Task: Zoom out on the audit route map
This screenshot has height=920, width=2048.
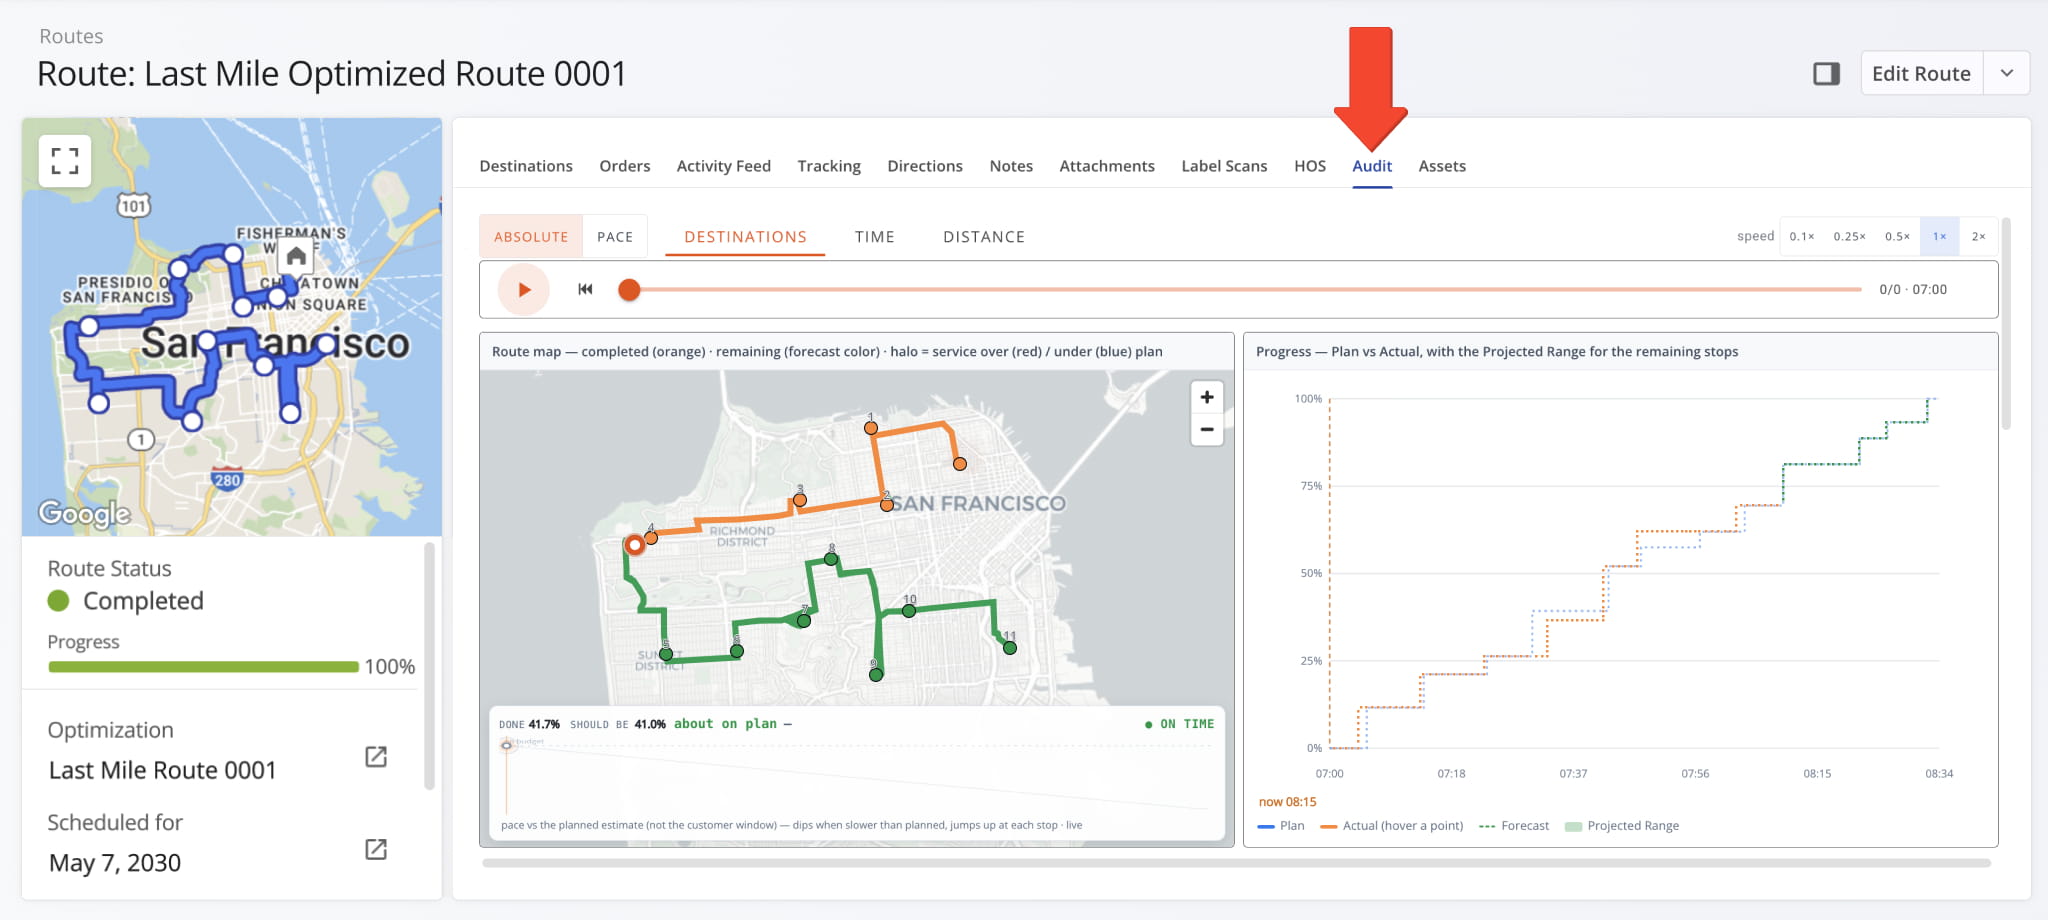Action: point(1207,429)
